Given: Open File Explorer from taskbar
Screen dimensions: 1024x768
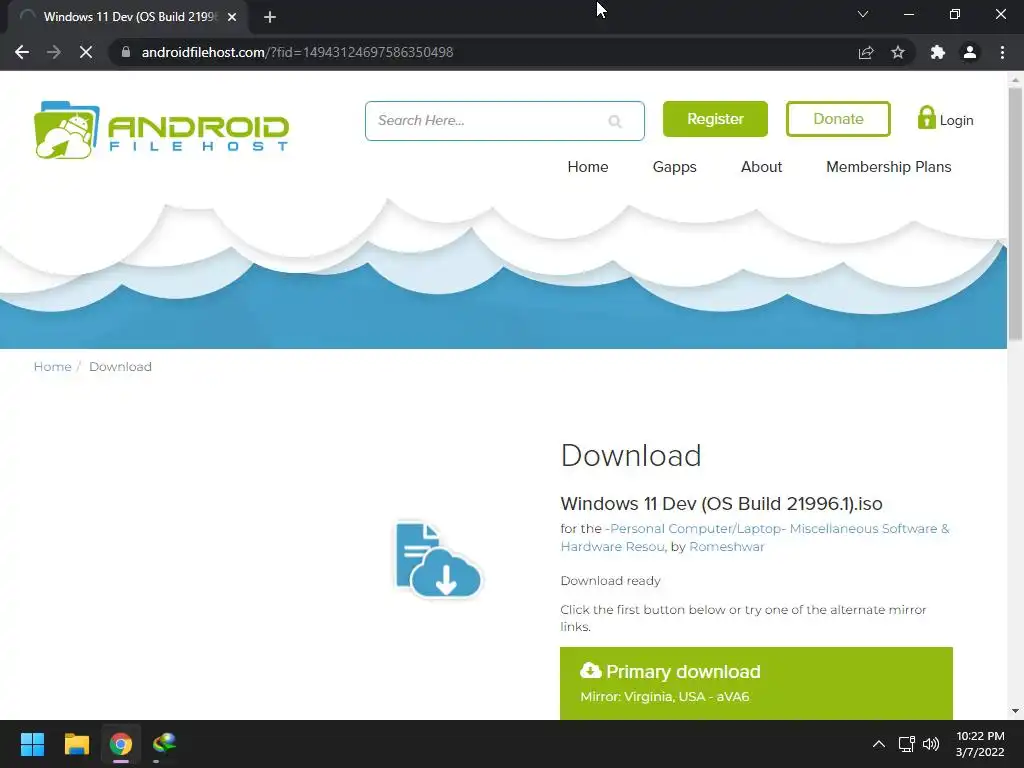Looking at the screenshot, I should click(76, 744).
